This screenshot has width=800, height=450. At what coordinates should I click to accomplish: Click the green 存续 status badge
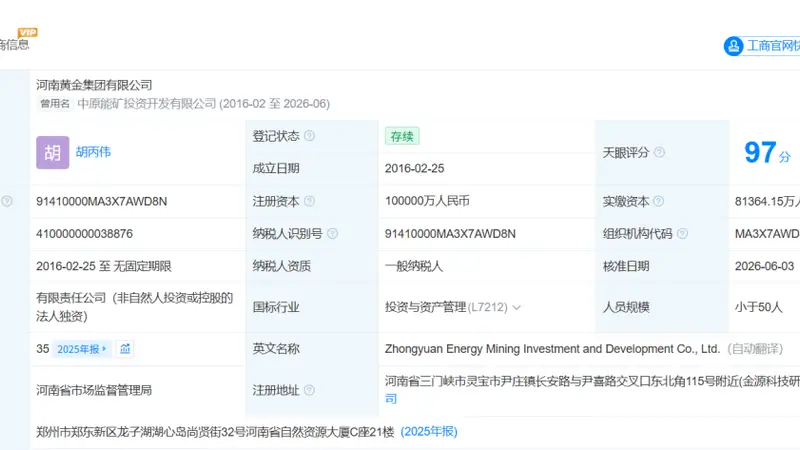pyautogui.click(x=402, y=136)
